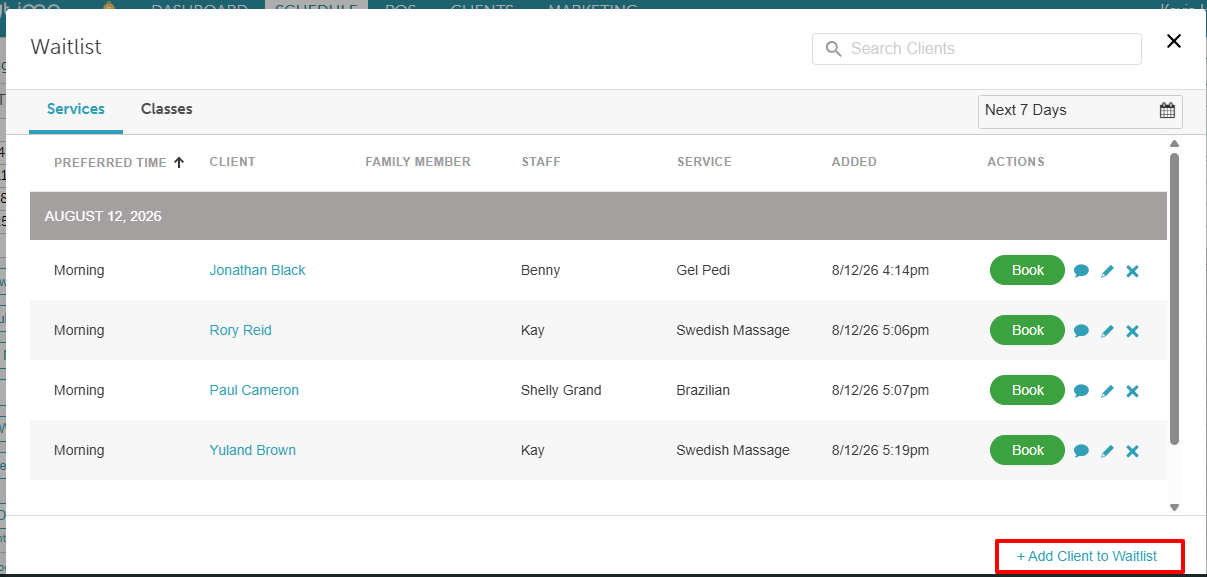Book Jonathan Black's Gel Pedi

pos(1027,270)
